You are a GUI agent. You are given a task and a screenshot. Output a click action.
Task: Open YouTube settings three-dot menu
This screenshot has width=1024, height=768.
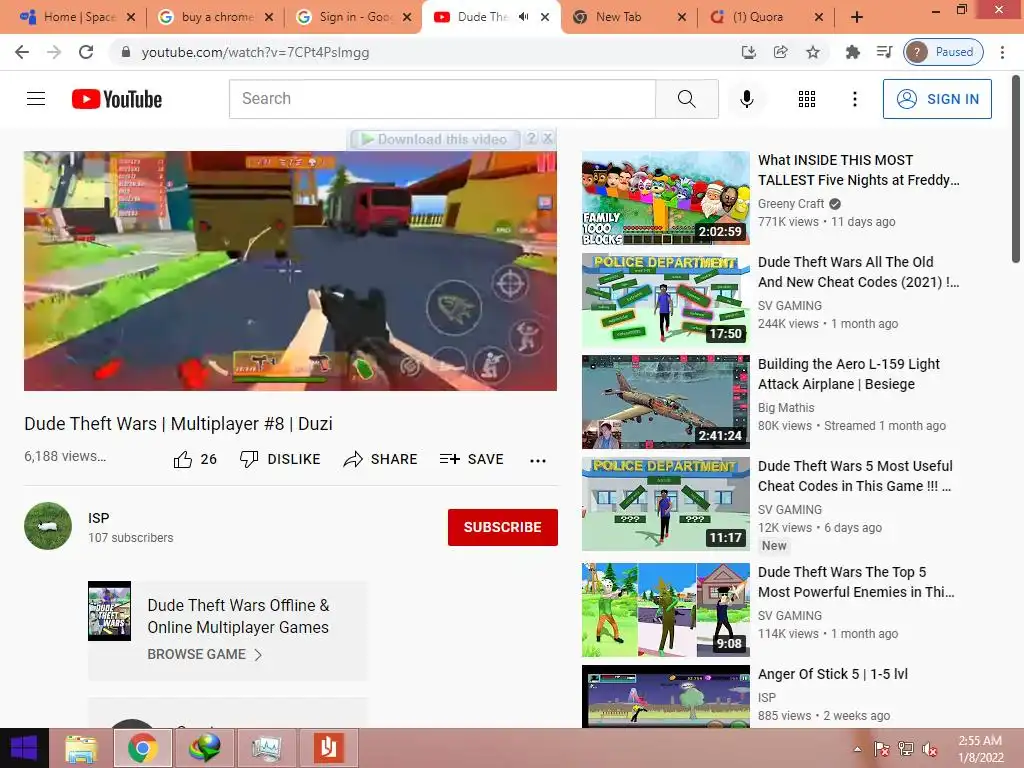[854, 99]
